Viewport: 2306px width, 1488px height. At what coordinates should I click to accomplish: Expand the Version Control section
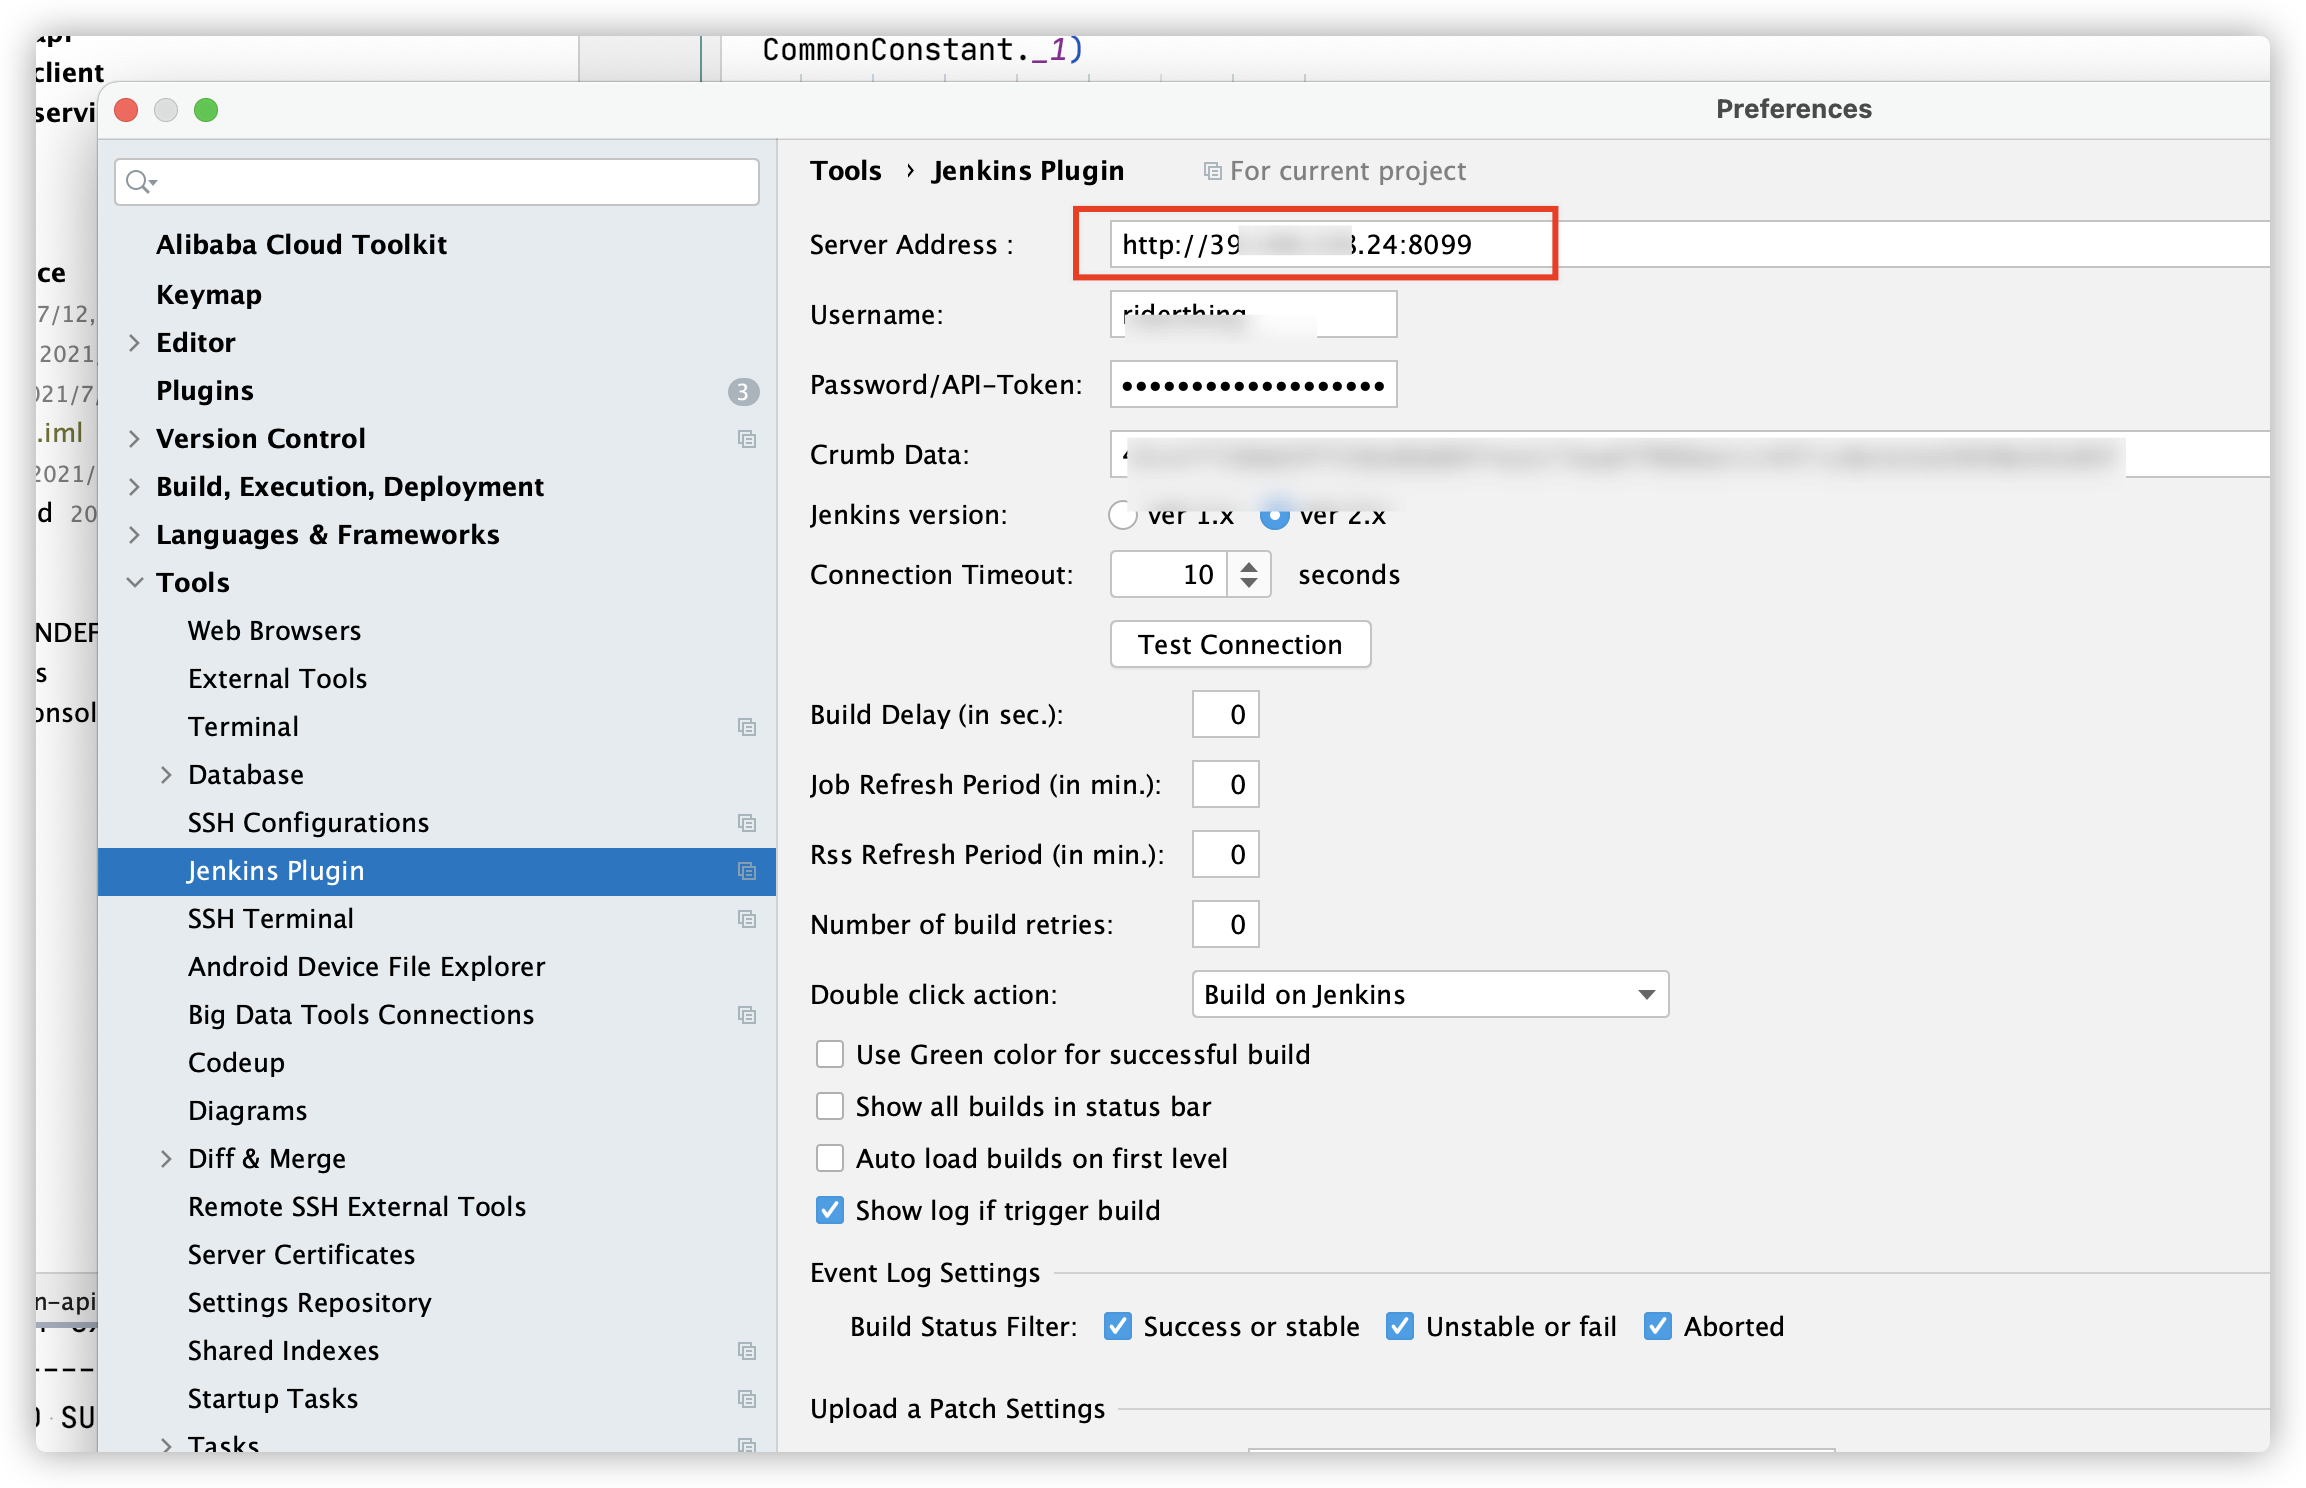point(135,439)
